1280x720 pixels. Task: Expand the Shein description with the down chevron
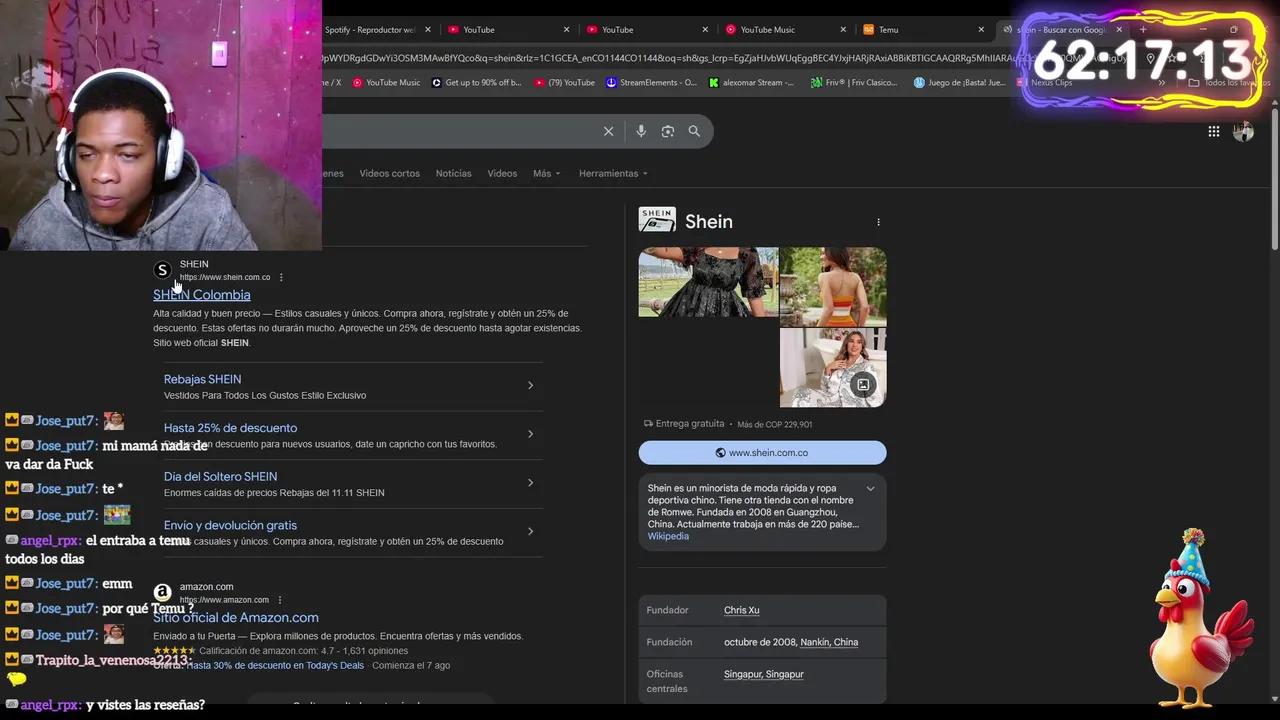870,489
